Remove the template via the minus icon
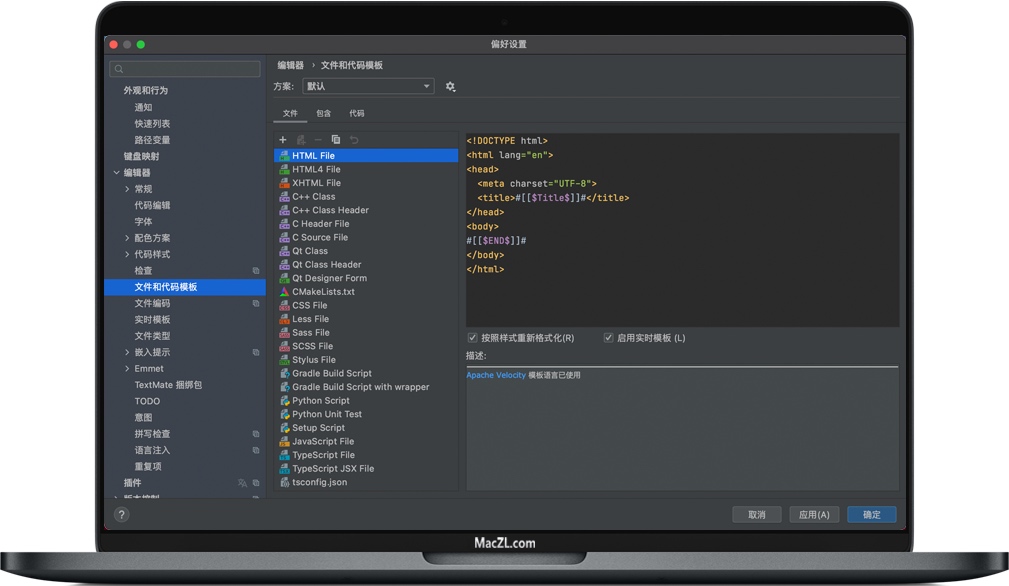This screenshot has width=1009, height=586. tap(318, 139)
